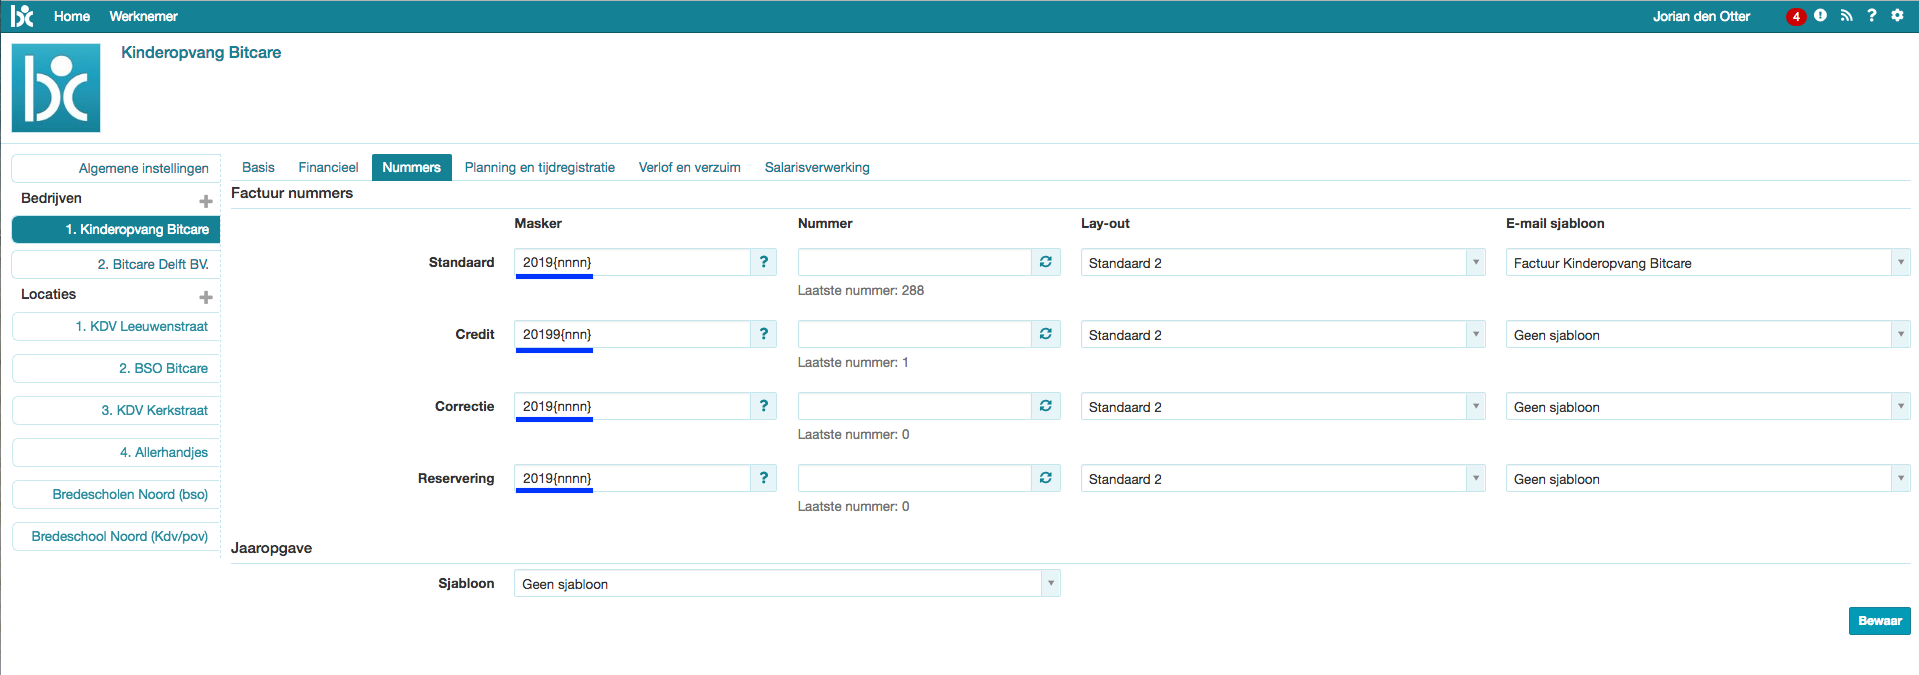Show mask help for Correctie row
This screenshot has height=675, width=1919.
point(764,406)
